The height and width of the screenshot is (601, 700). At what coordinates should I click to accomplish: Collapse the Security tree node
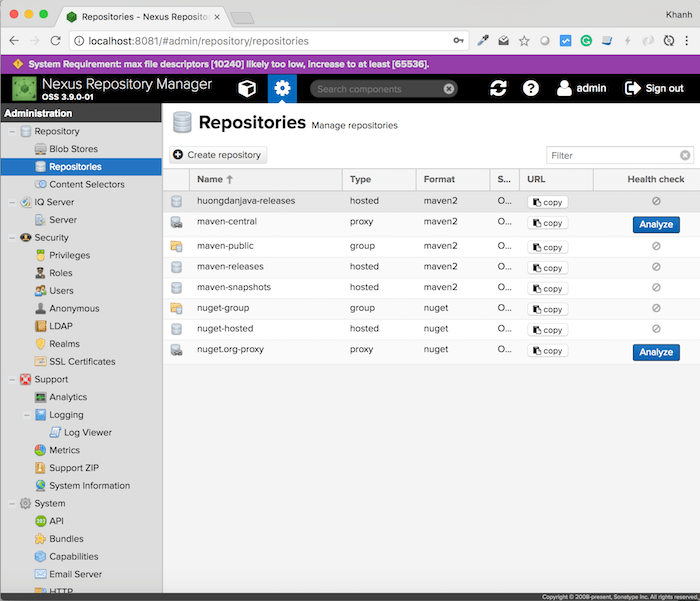pos(12,238)
